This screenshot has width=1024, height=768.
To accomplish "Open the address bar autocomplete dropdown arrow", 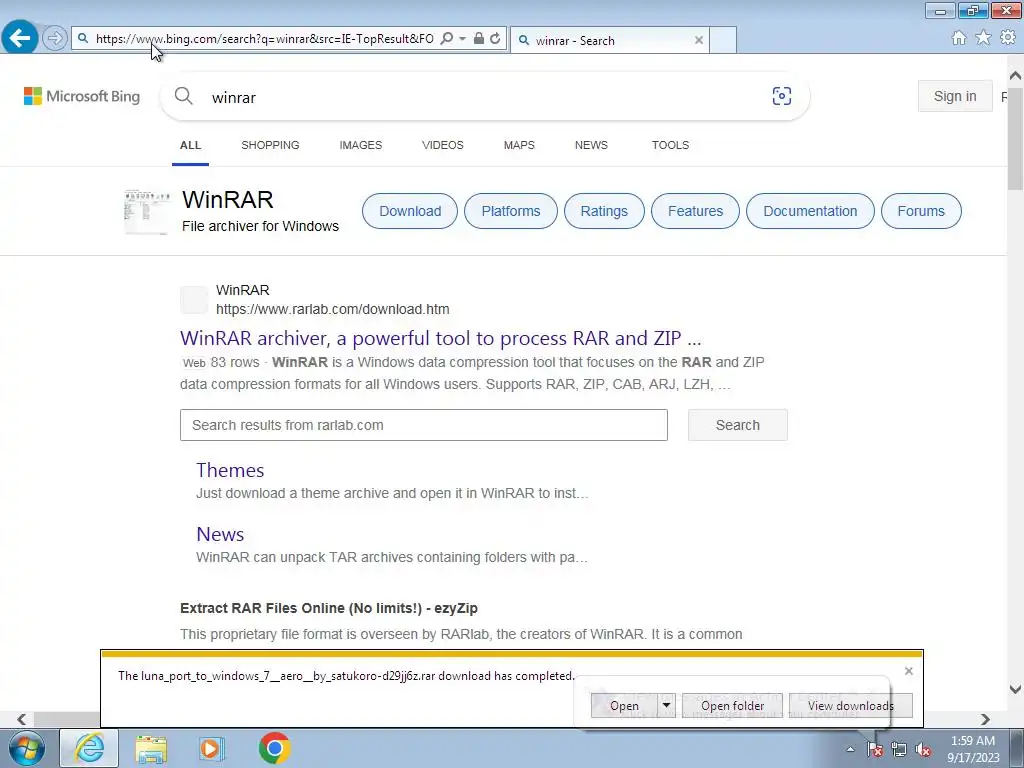I will tap(462, 39).
